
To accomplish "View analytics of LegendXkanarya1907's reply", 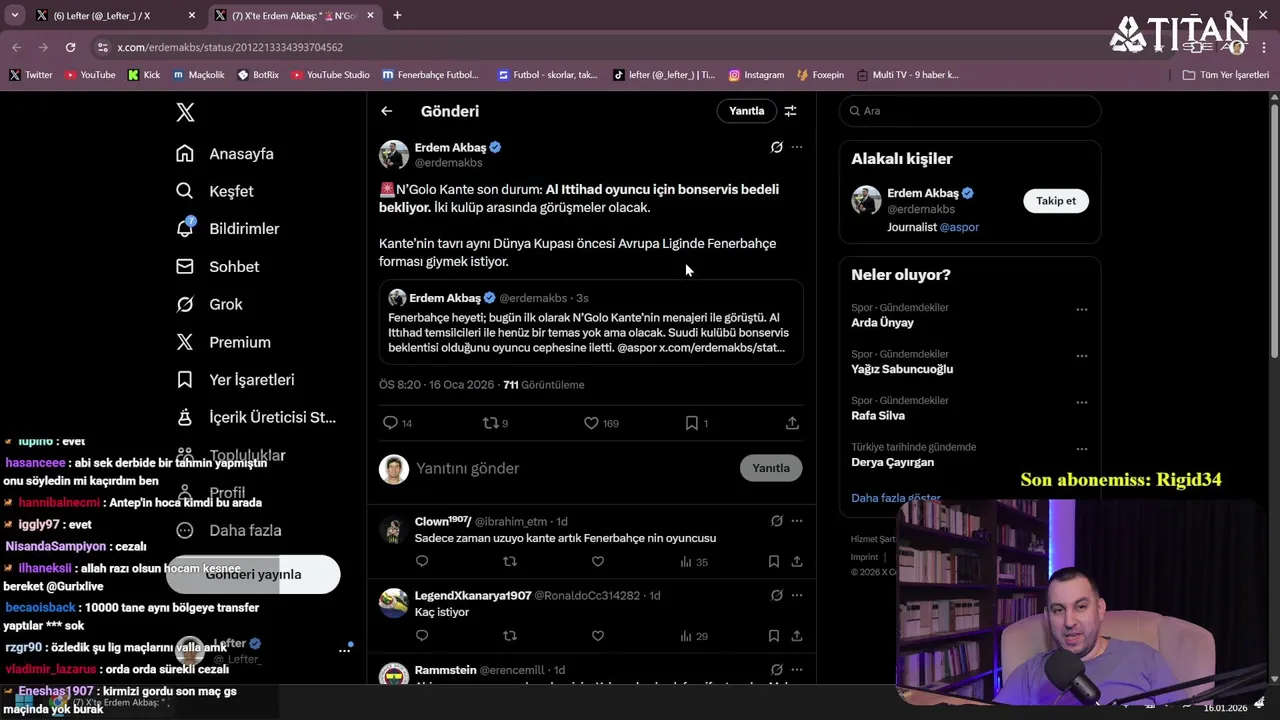I will (x=693, y=636).
